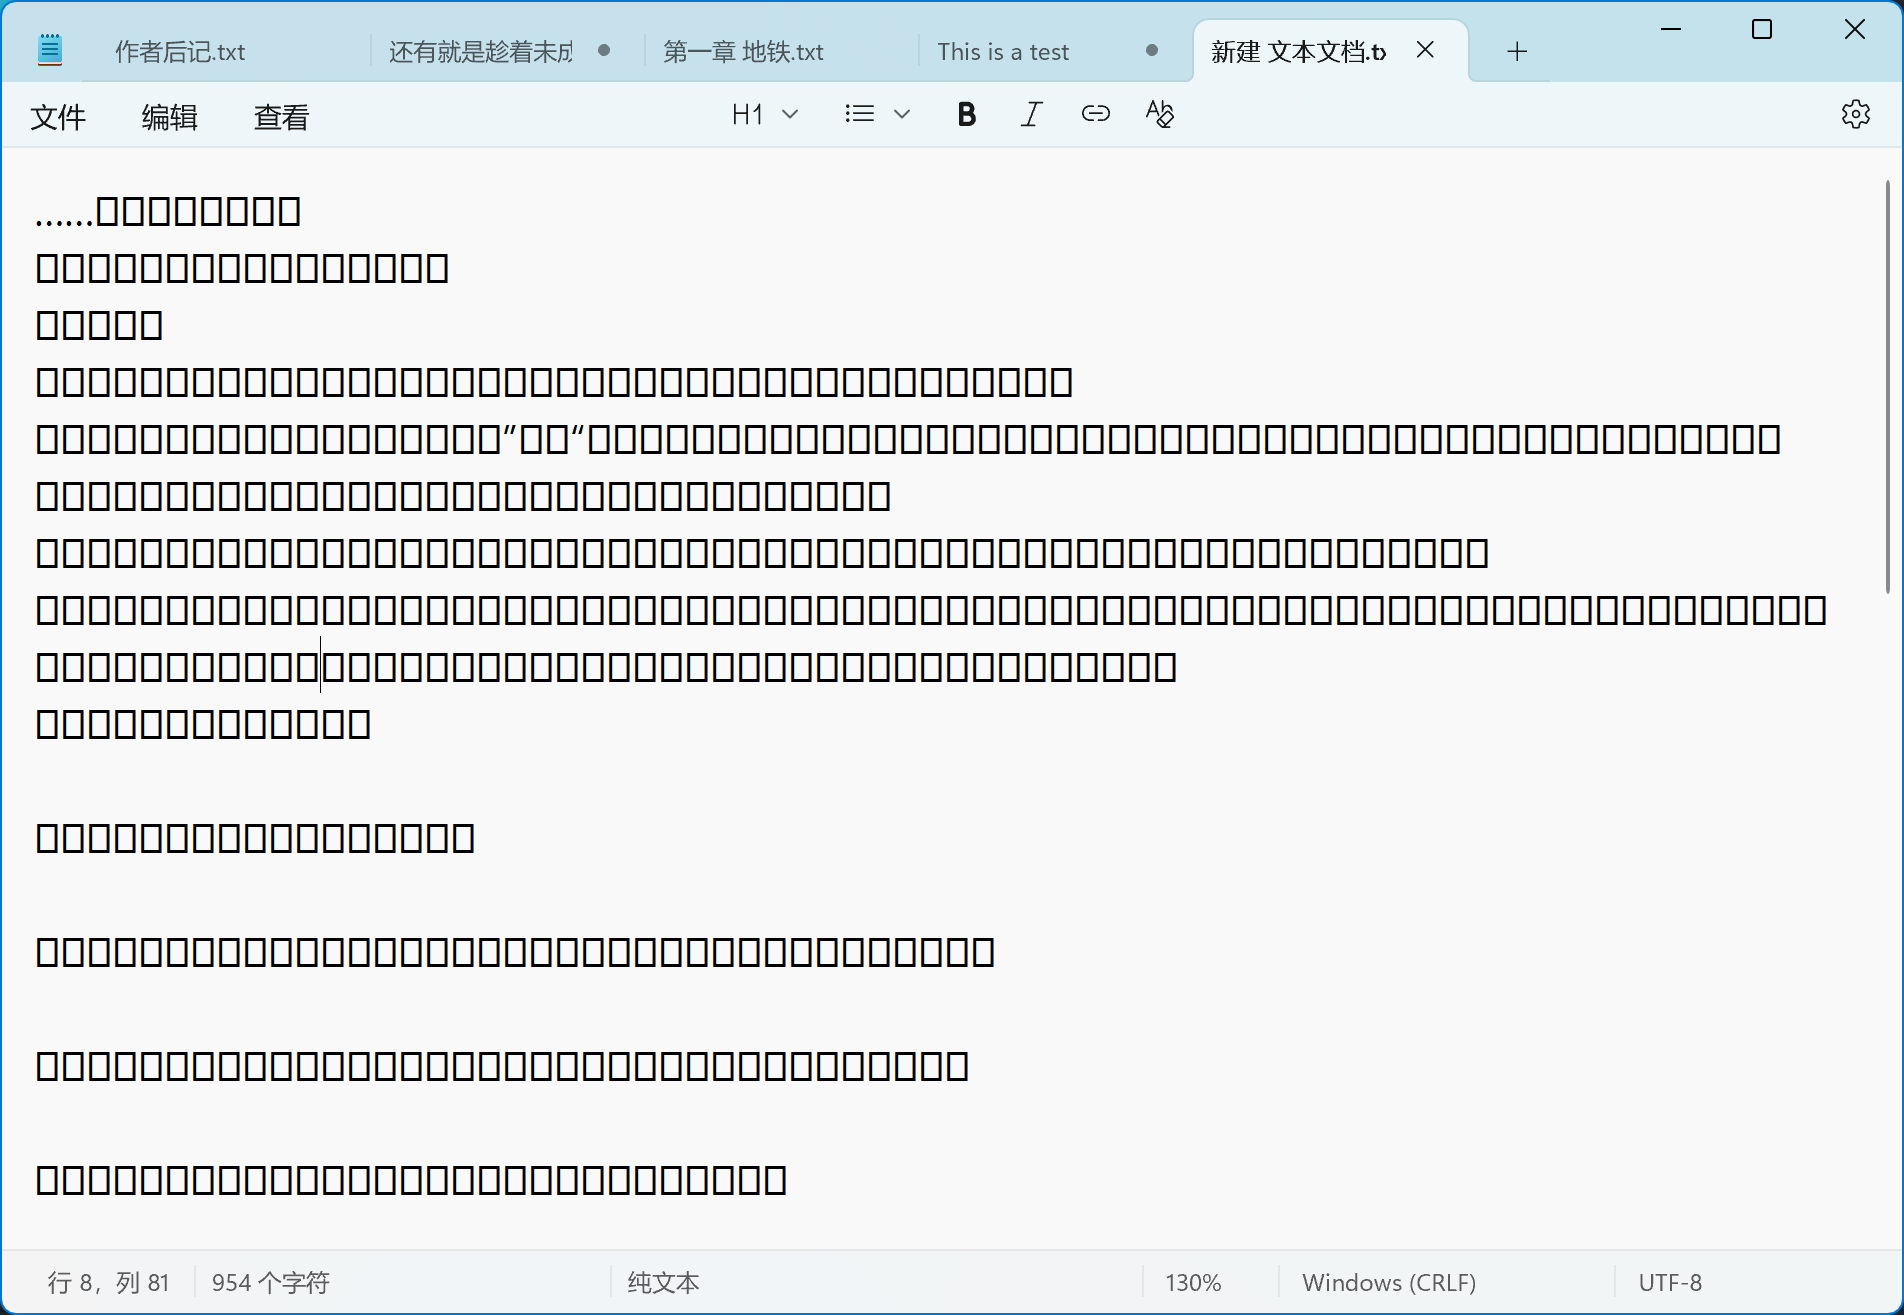Click the 954 个字符 count in status bar
1904x1315 pixels.
[x=270, y=1282]
